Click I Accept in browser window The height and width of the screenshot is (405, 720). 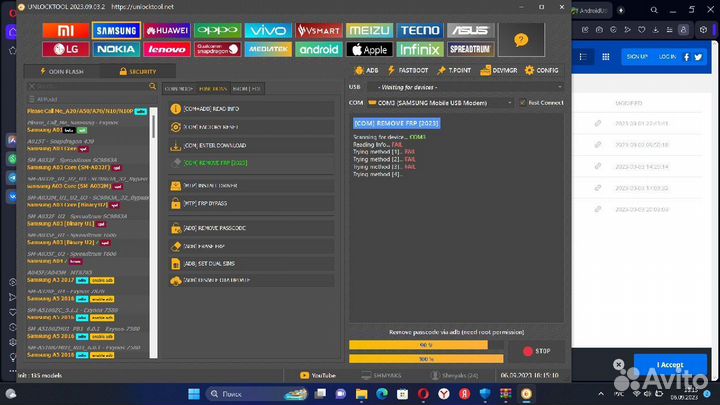click(x=670, y=365)
